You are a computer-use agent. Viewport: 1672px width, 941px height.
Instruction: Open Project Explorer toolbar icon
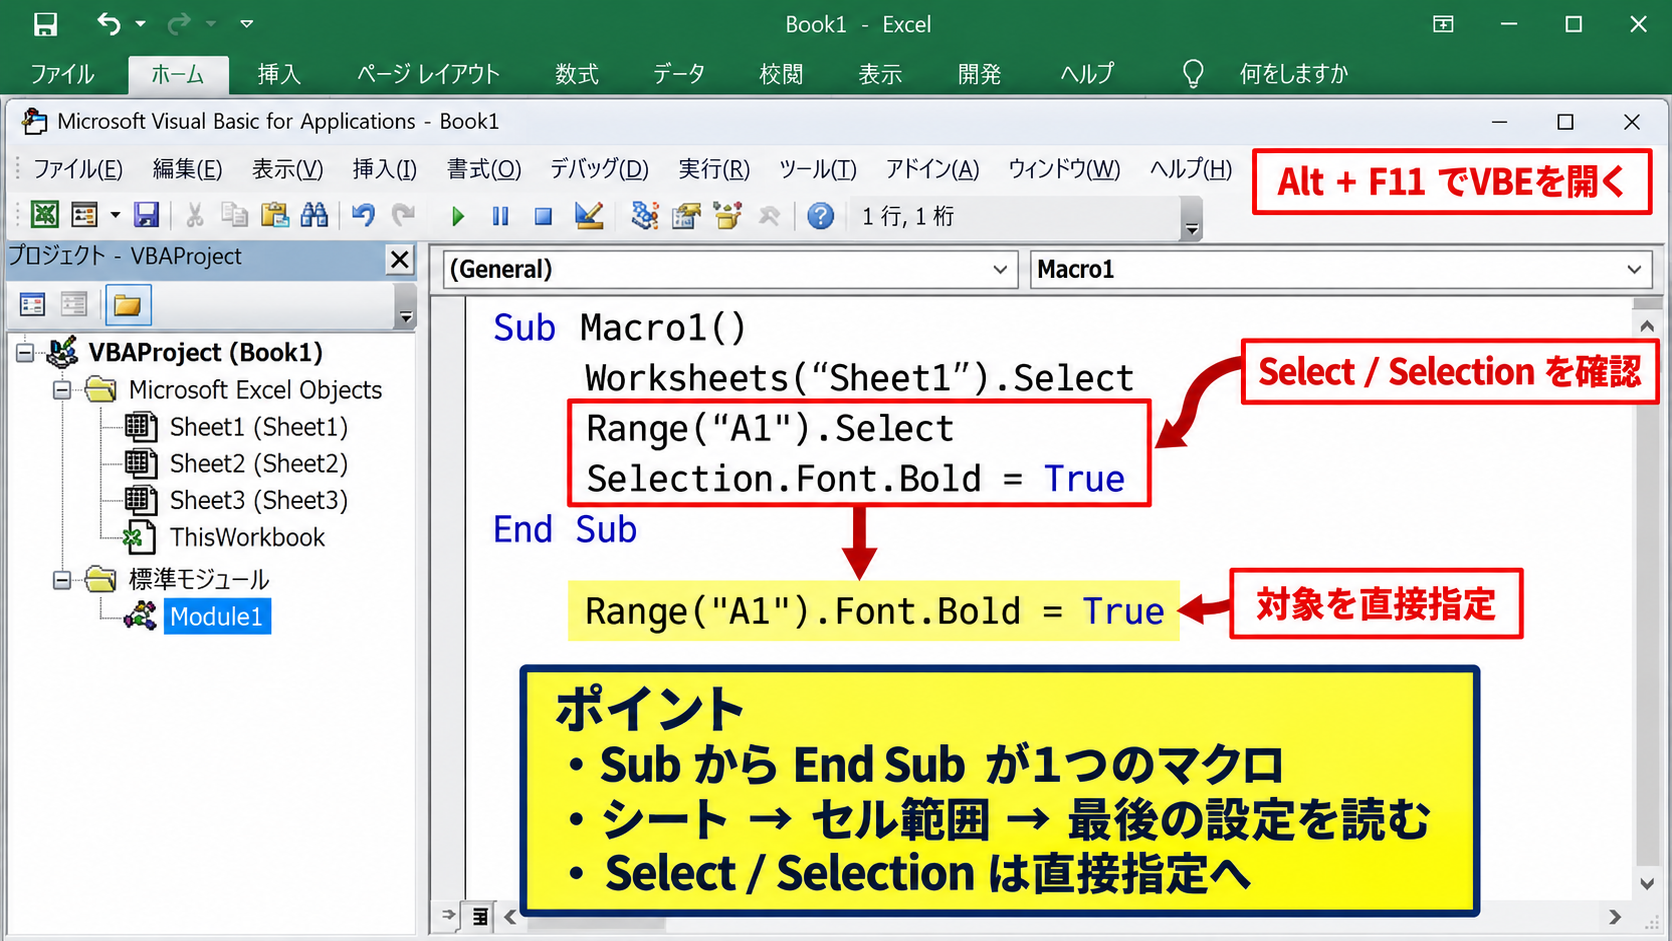point(644,215)
